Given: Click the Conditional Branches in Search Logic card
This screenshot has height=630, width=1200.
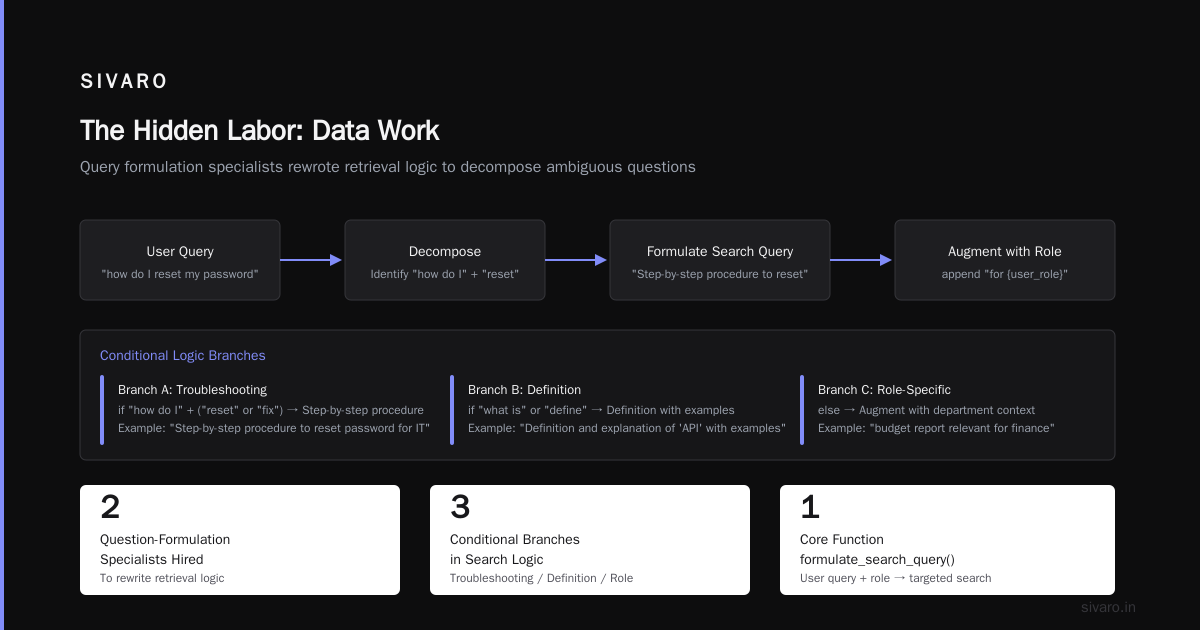Looking at the screenshot, I should click(590, 540).
